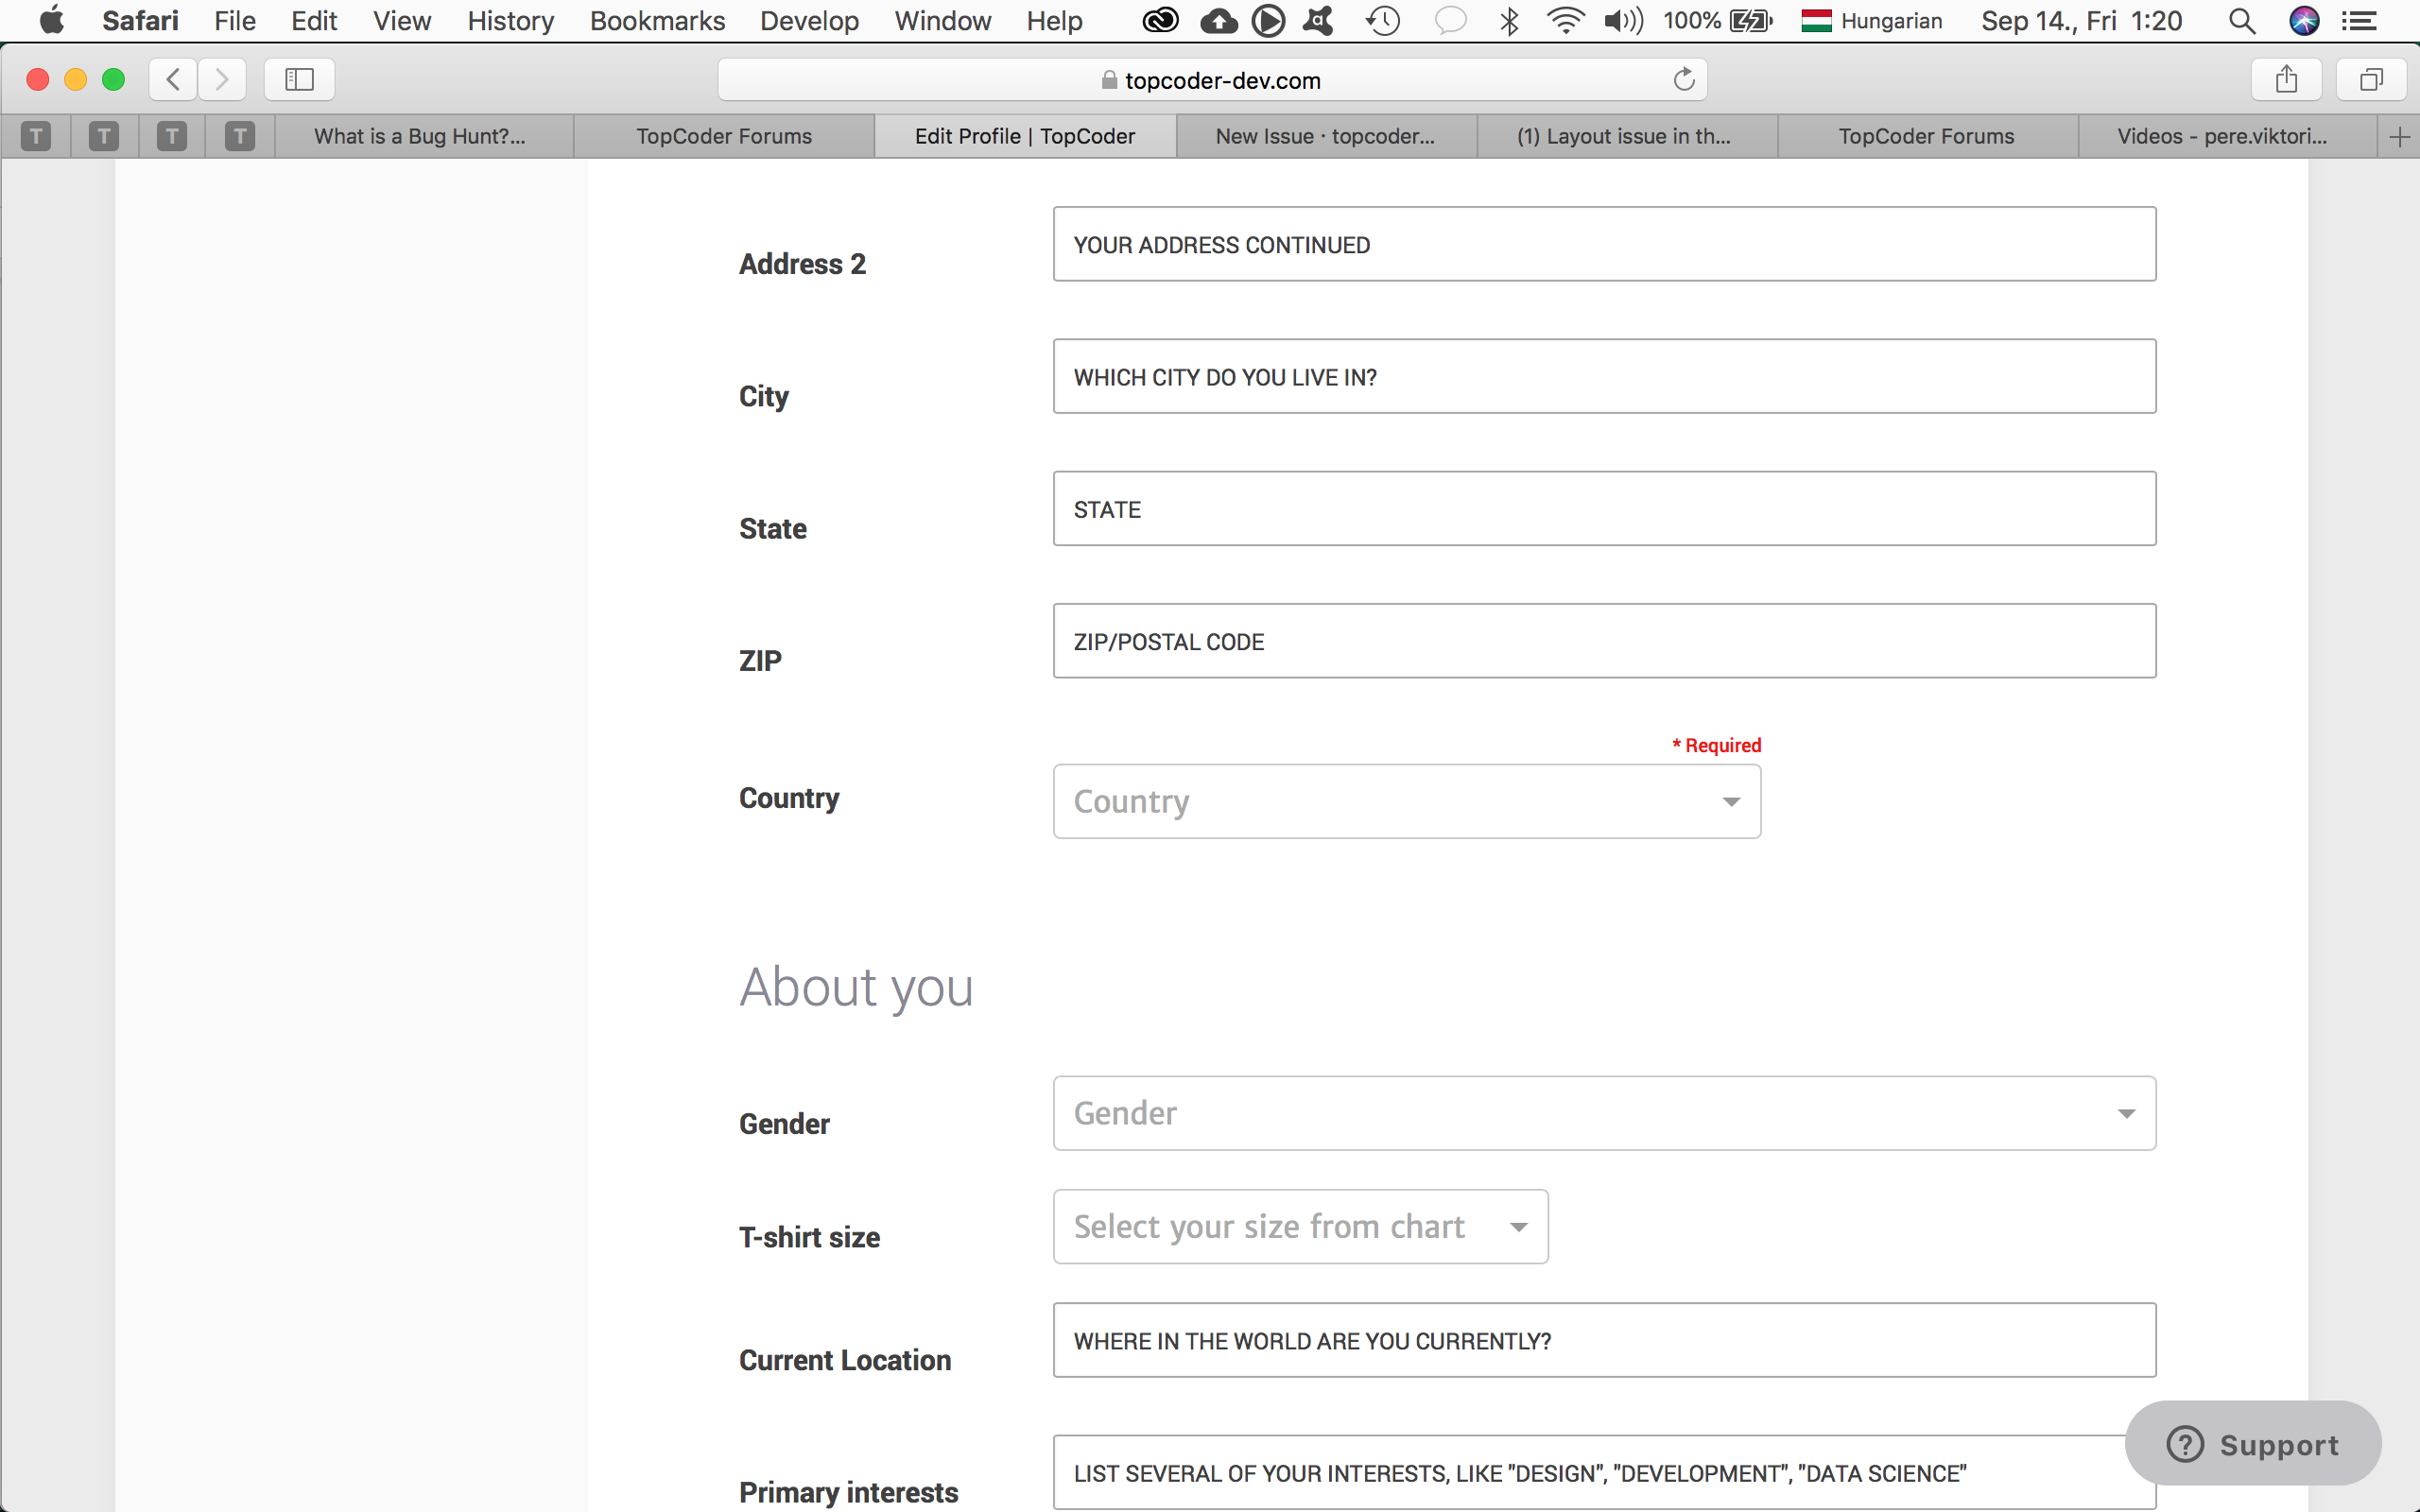Open the Edit menu
The image size is (2420, 1512).
tap(314, 20)
